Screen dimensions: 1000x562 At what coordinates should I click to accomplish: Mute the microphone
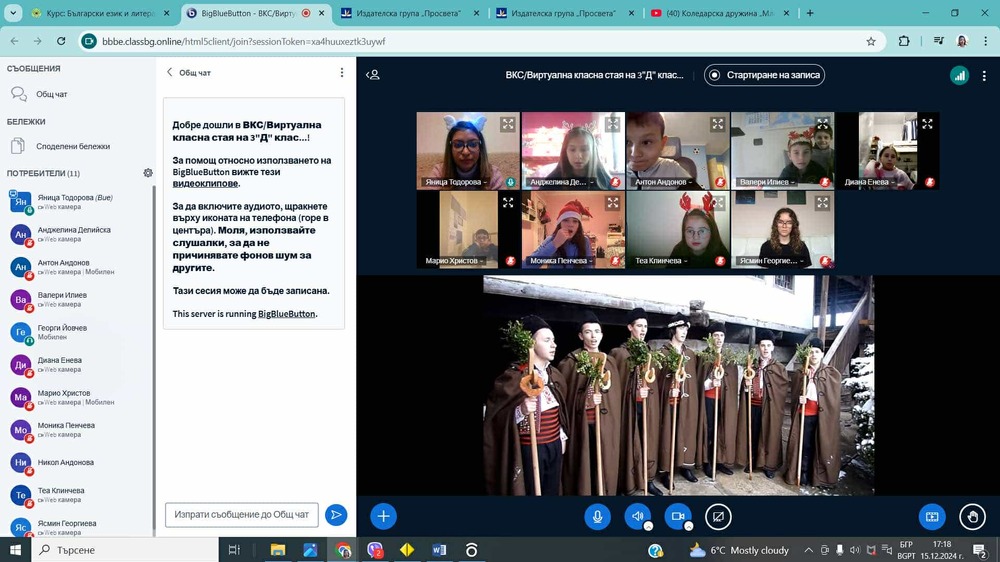click(597, 516)
